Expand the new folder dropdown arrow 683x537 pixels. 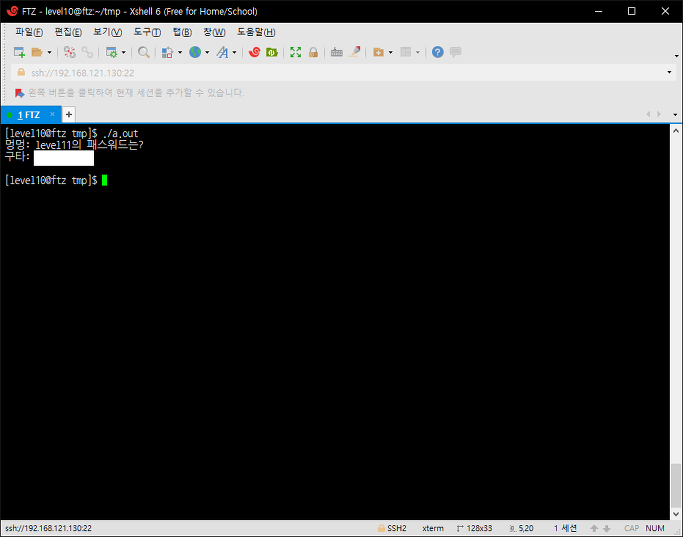391,53
